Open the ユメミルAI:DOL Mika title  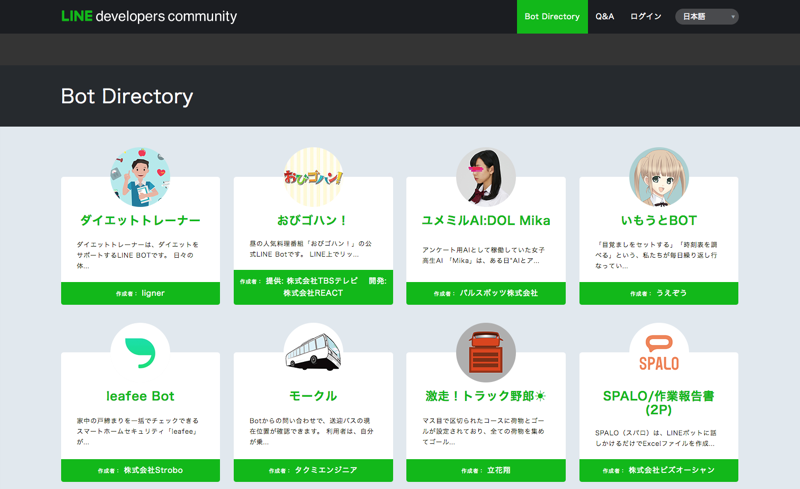(486, 221)
